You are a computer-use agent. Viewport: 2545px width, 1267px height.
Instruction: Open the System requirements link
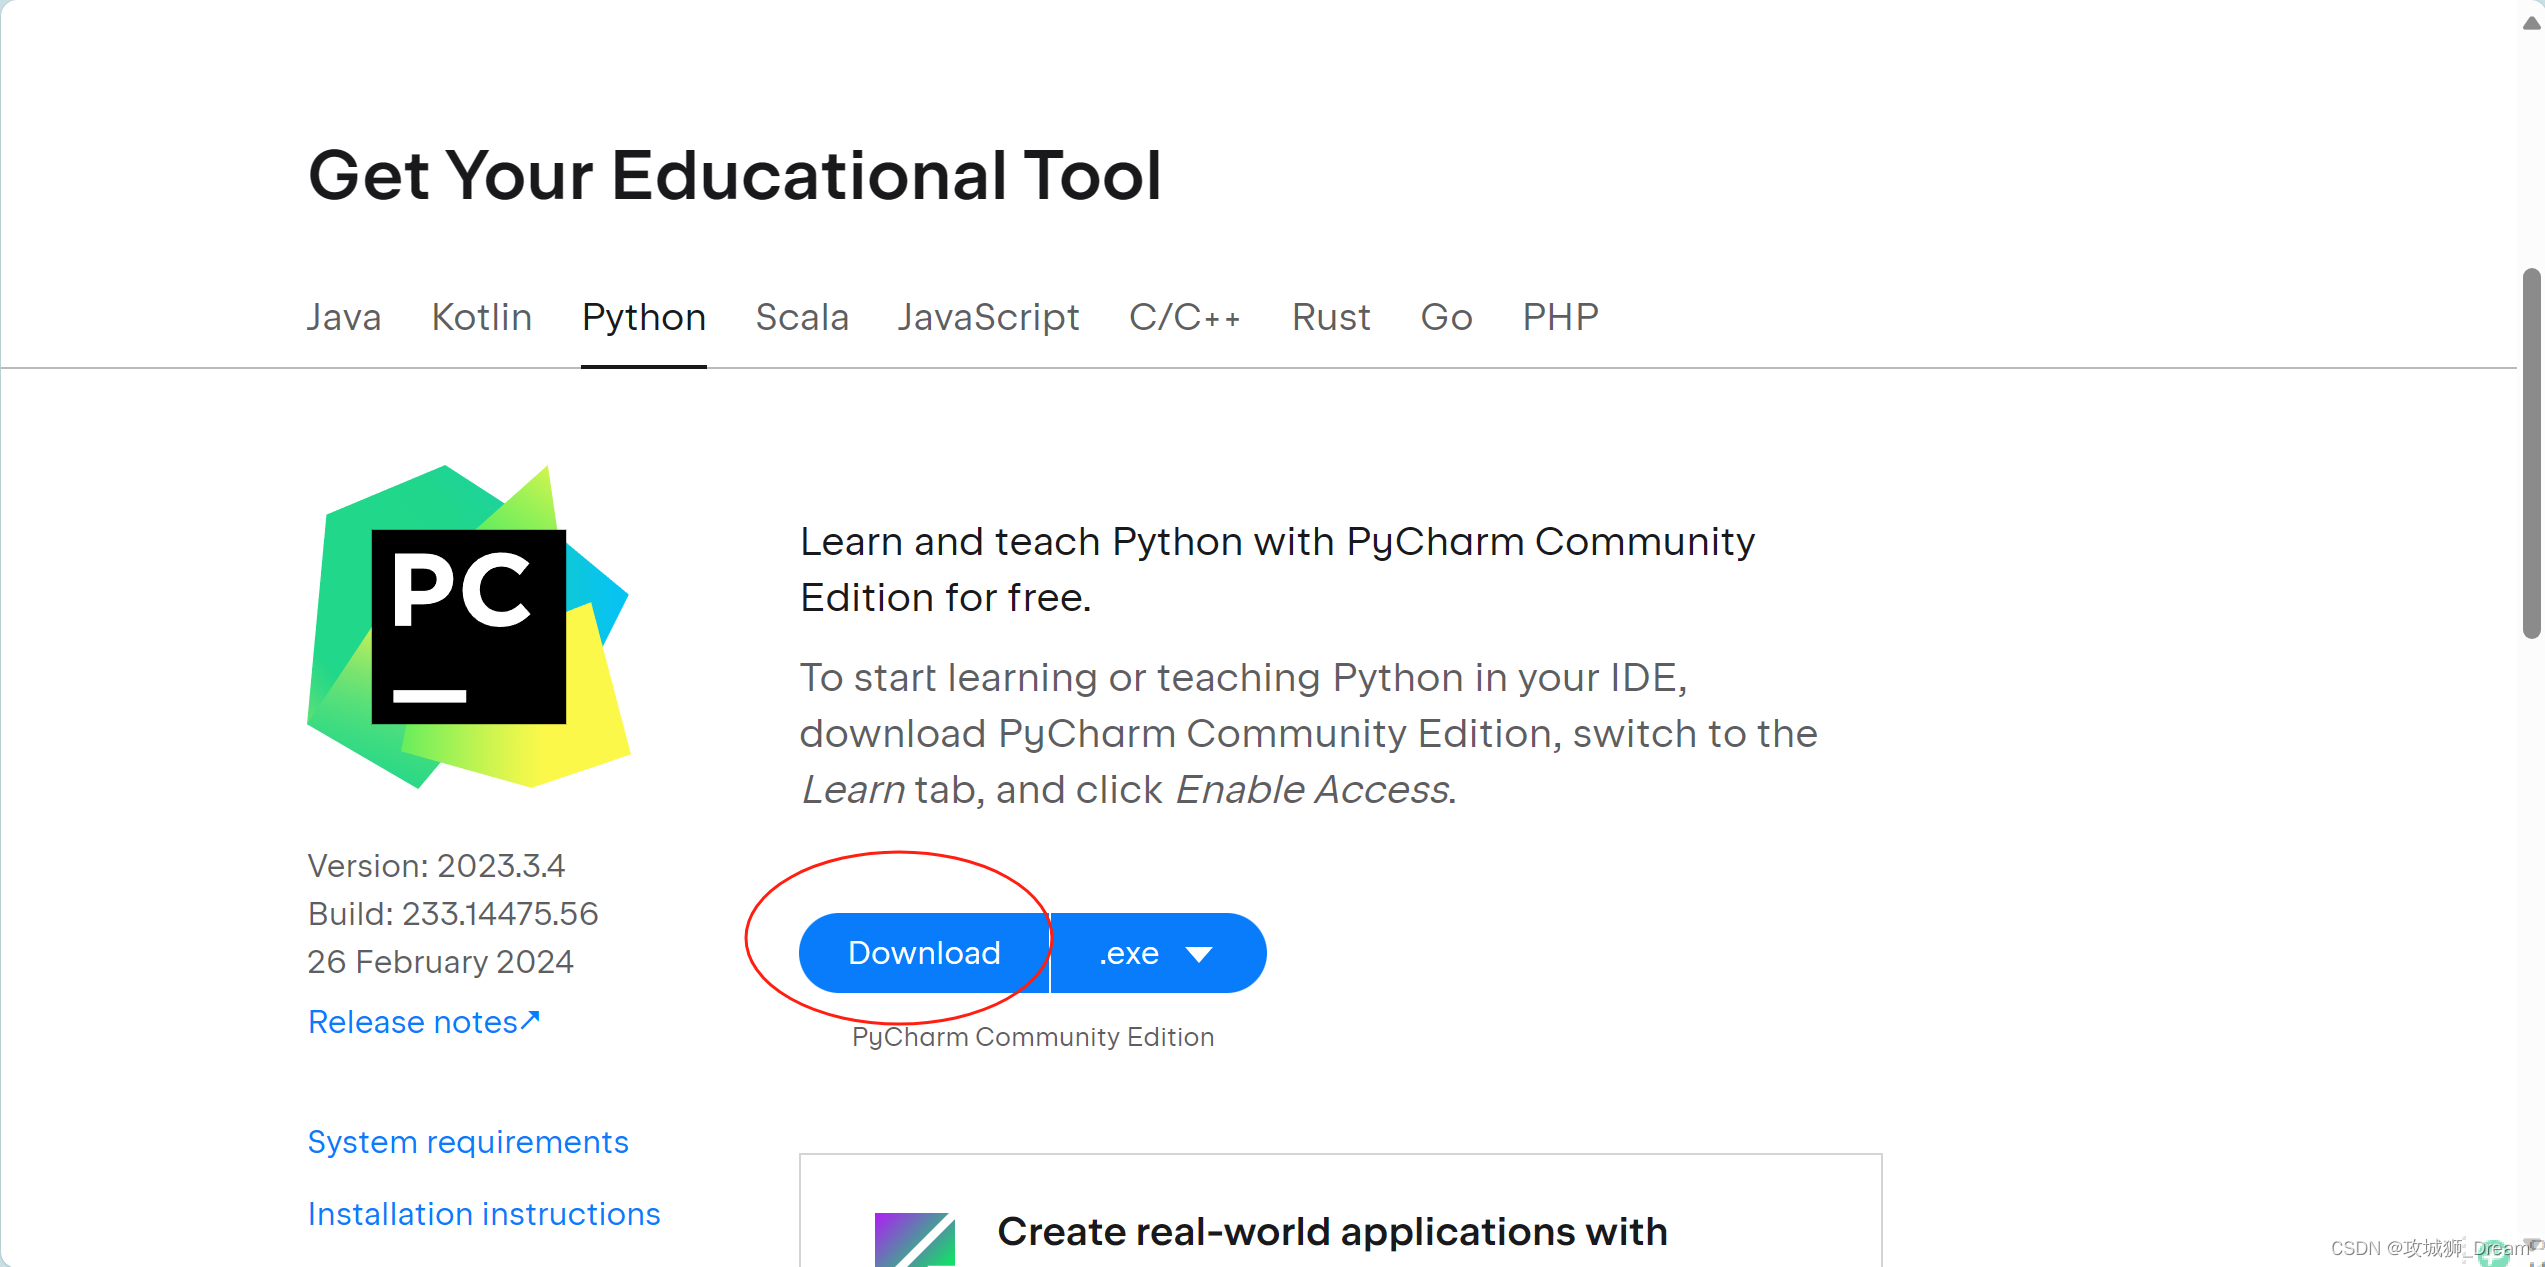click(x=468, y=1142)
